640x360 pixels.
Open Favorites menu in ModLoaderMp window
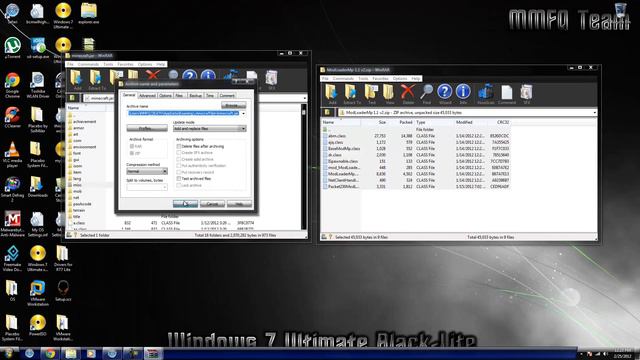[380, 78]
